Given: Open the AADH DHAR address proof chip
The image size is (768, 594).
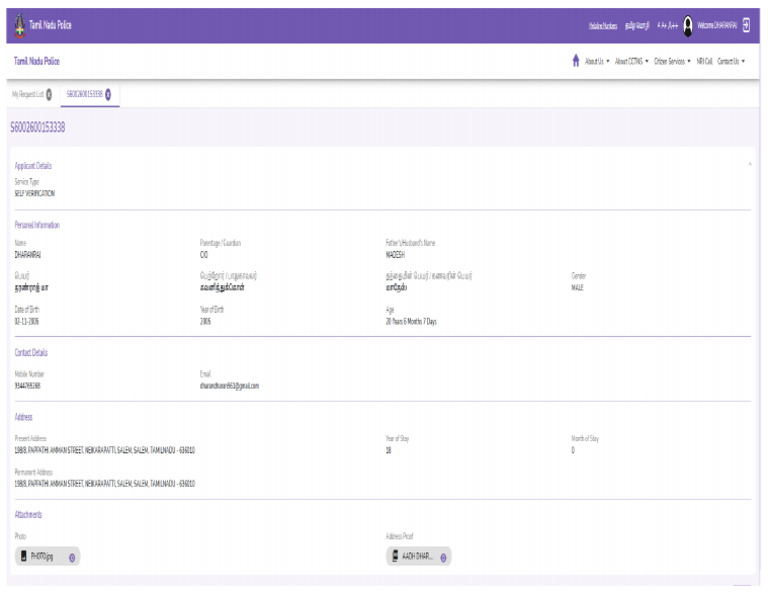Looking at the screenshot, I should click(x=419, y=556).
